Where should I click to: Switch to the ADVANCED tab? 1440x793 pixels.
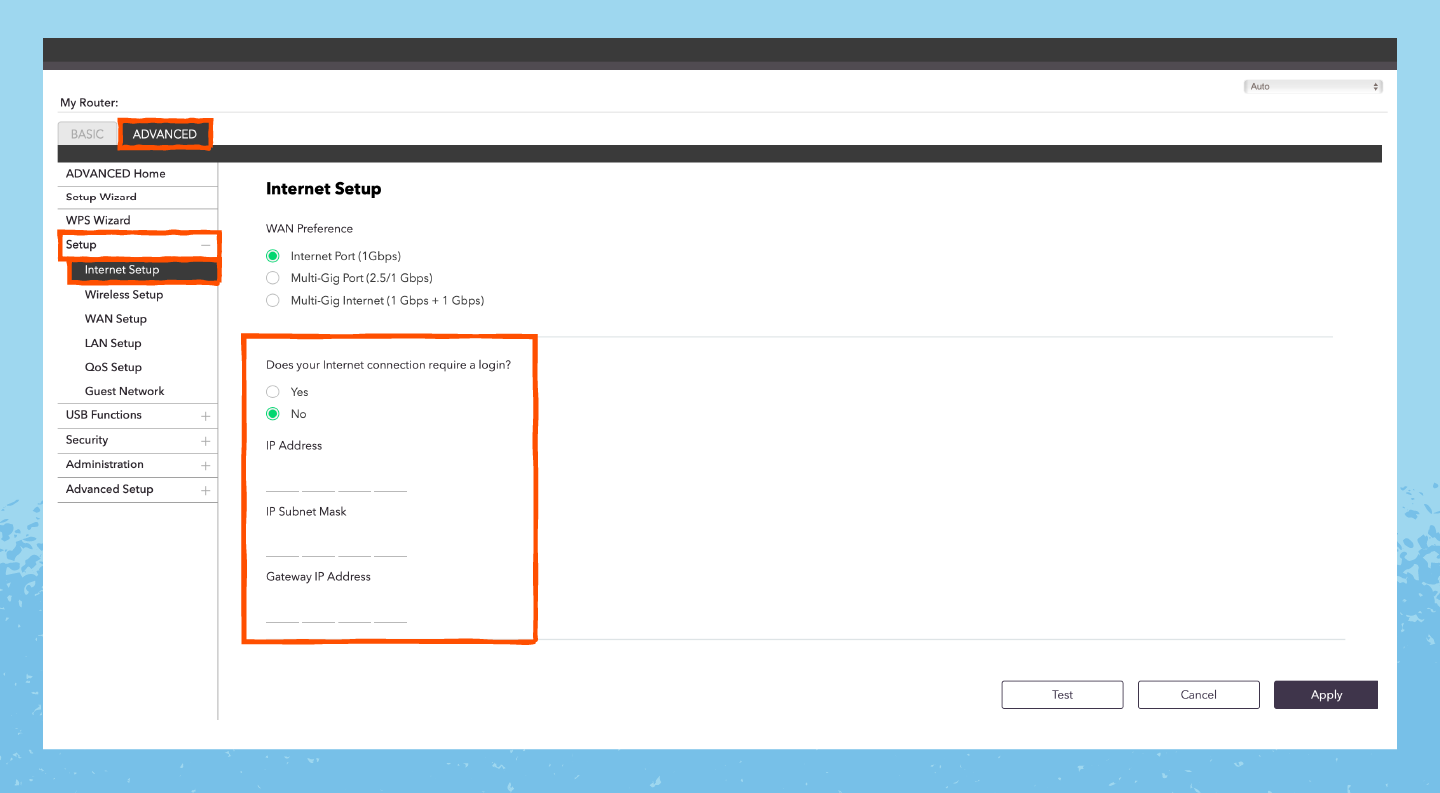tap(165, 134)
